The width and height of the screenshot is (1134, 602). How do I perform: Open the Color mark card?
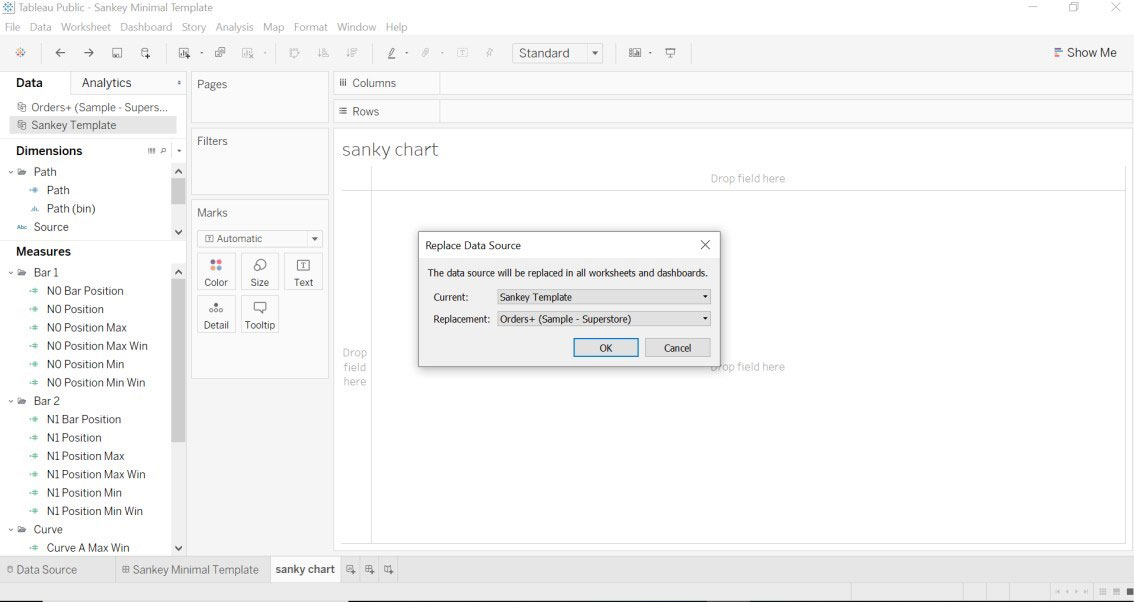click(216, 270)
